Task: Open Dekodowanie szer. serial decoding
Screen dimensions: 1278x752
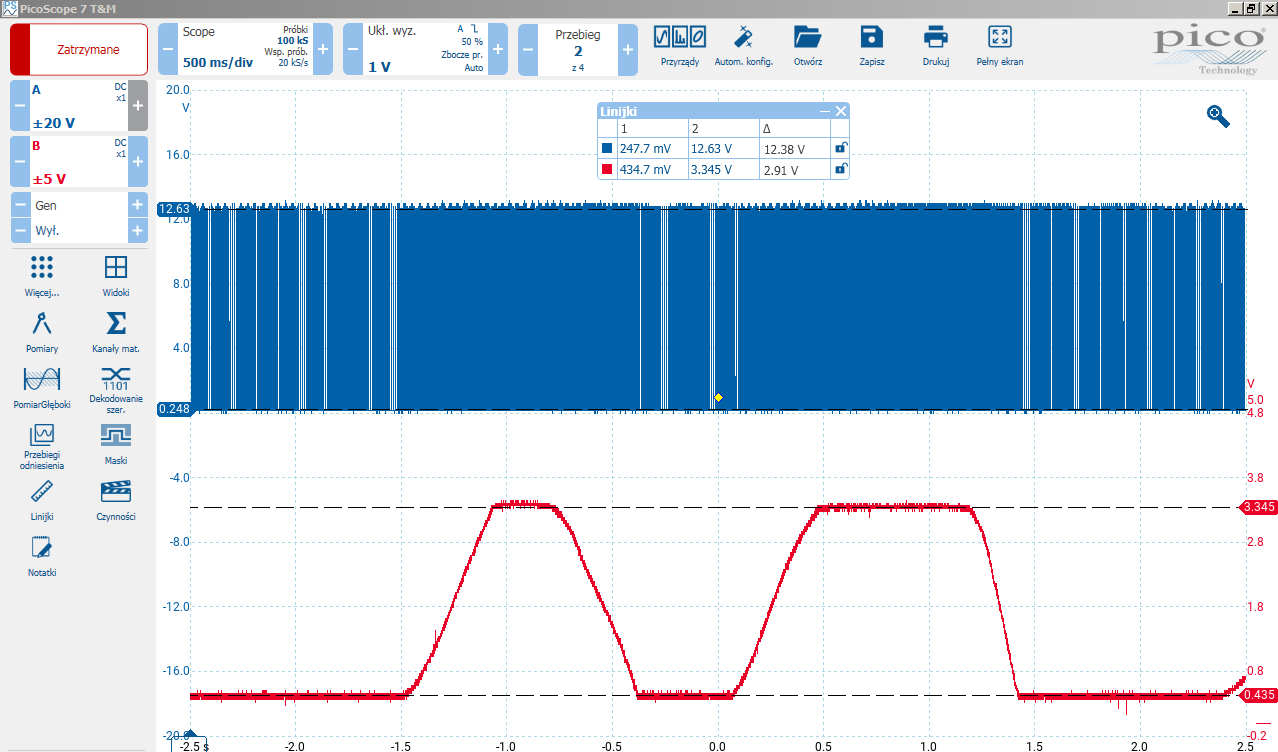Action: (116, 391)
